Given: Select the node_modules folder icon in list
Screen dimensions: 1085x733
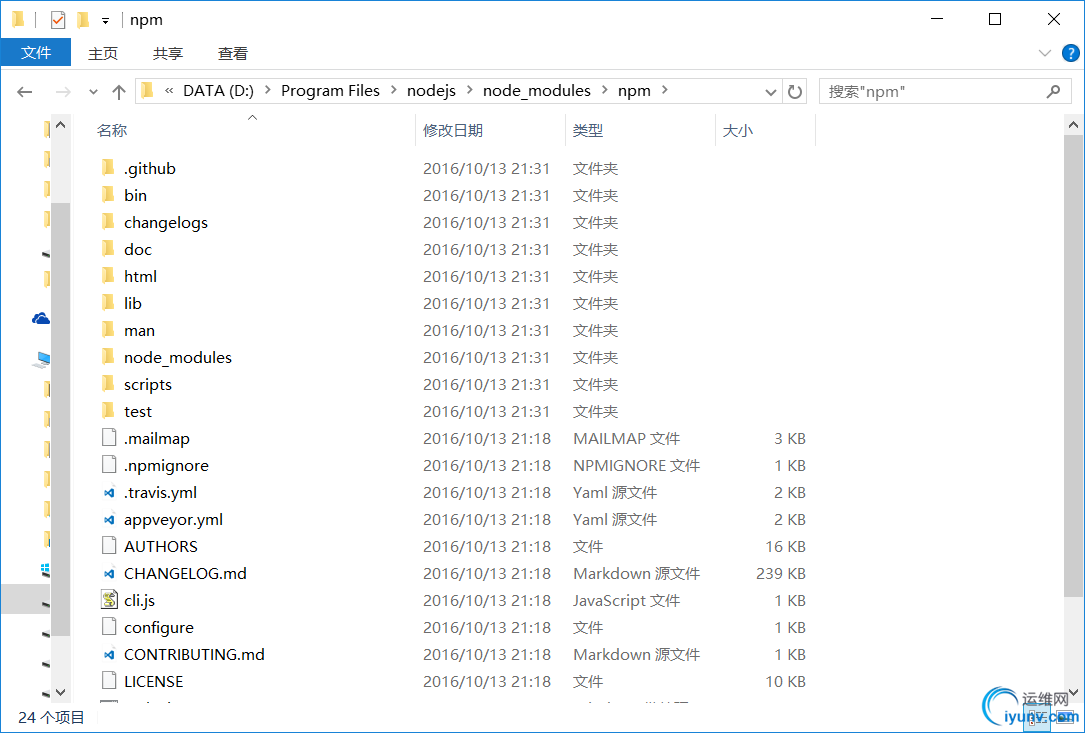Looking at the screenshot, I should [x=109, y=357].
